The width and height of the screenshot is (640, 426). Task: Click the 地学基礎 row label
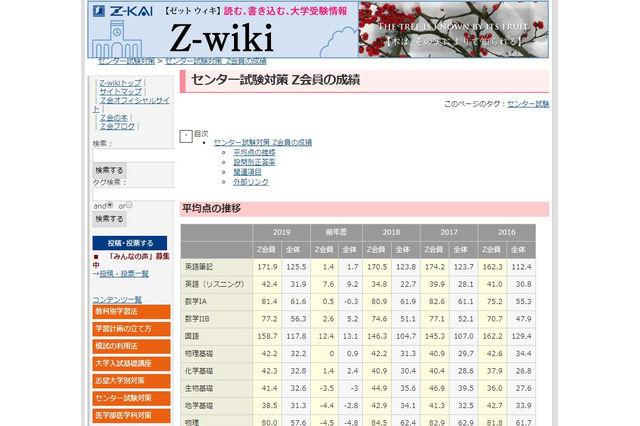[199, 406]
